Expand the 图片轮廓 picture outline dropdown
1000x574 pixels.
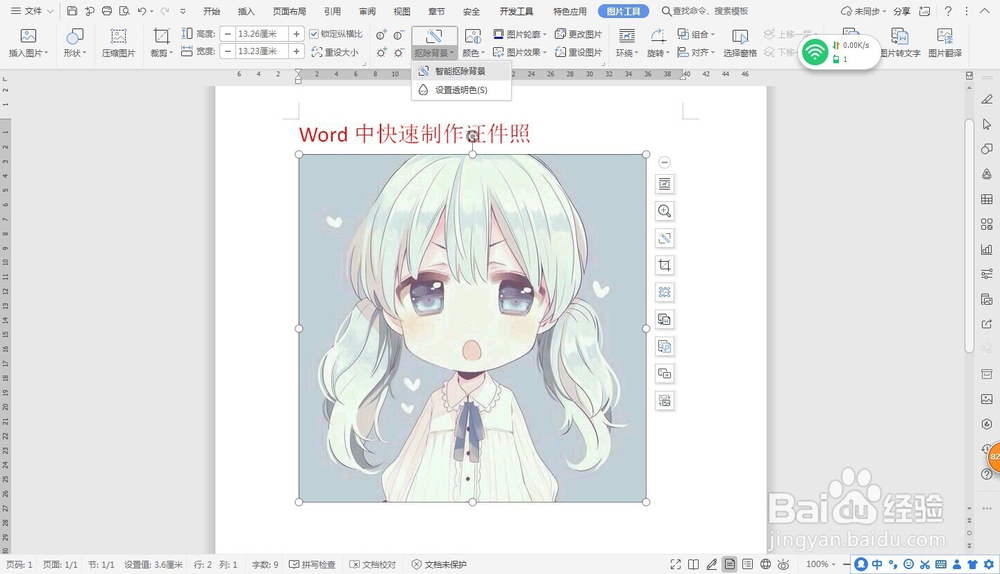click(520, 34)
